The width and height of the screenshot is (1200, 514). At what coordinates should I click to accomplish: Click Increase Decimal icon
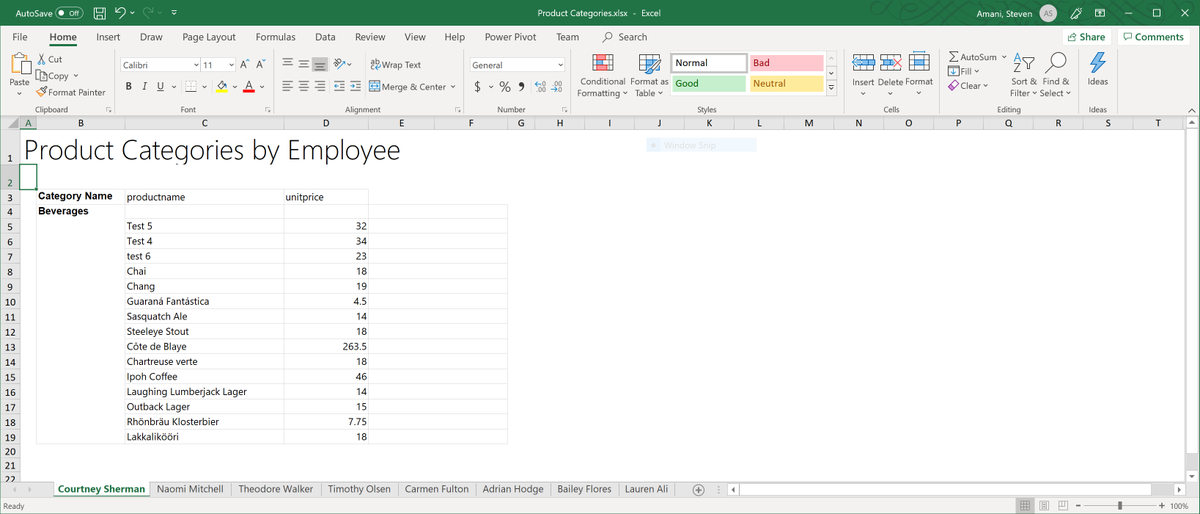point(541,87)
